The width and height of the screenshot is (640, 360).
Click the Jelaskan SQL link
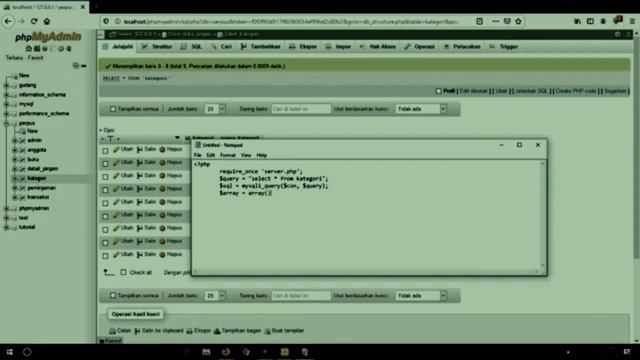click(x=530, y=91)
